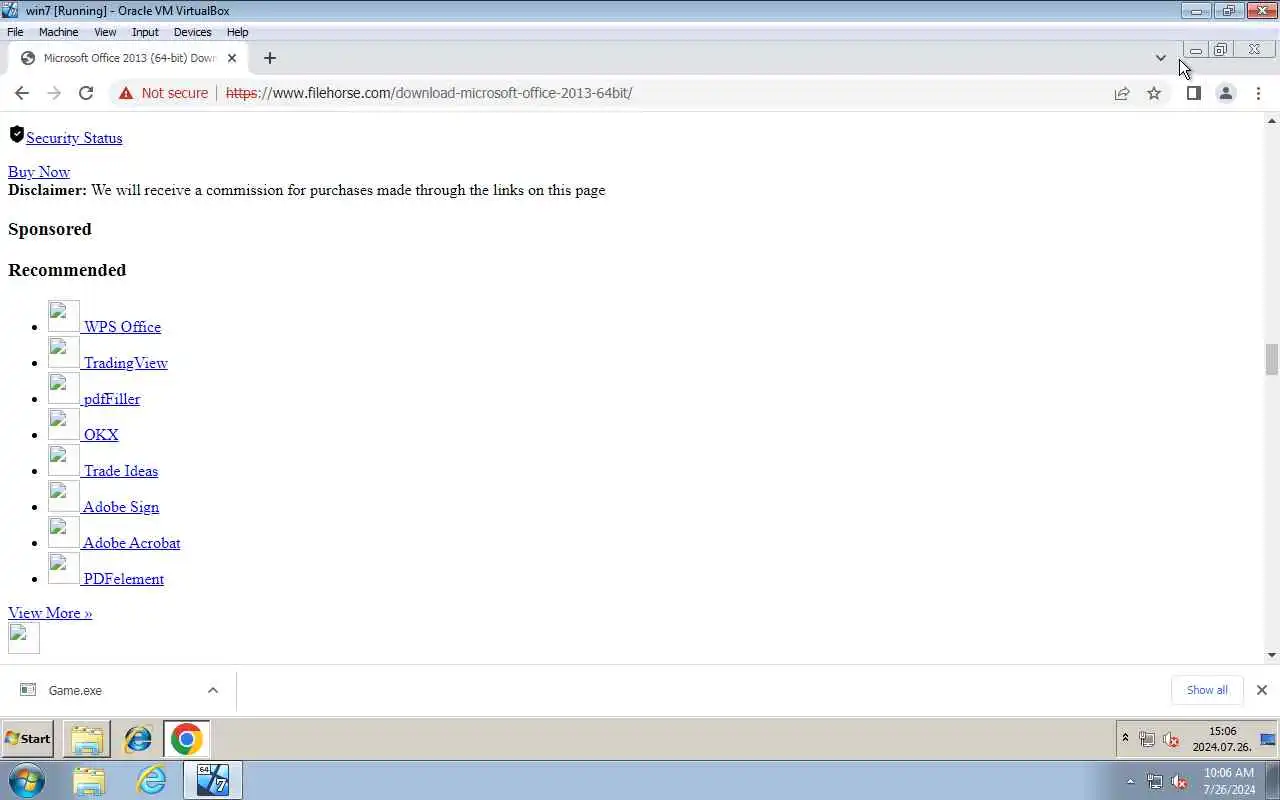Screen dimensions: 1280x800
Task: Open the tab search dropdown chevron
Action: point(1160,58)
